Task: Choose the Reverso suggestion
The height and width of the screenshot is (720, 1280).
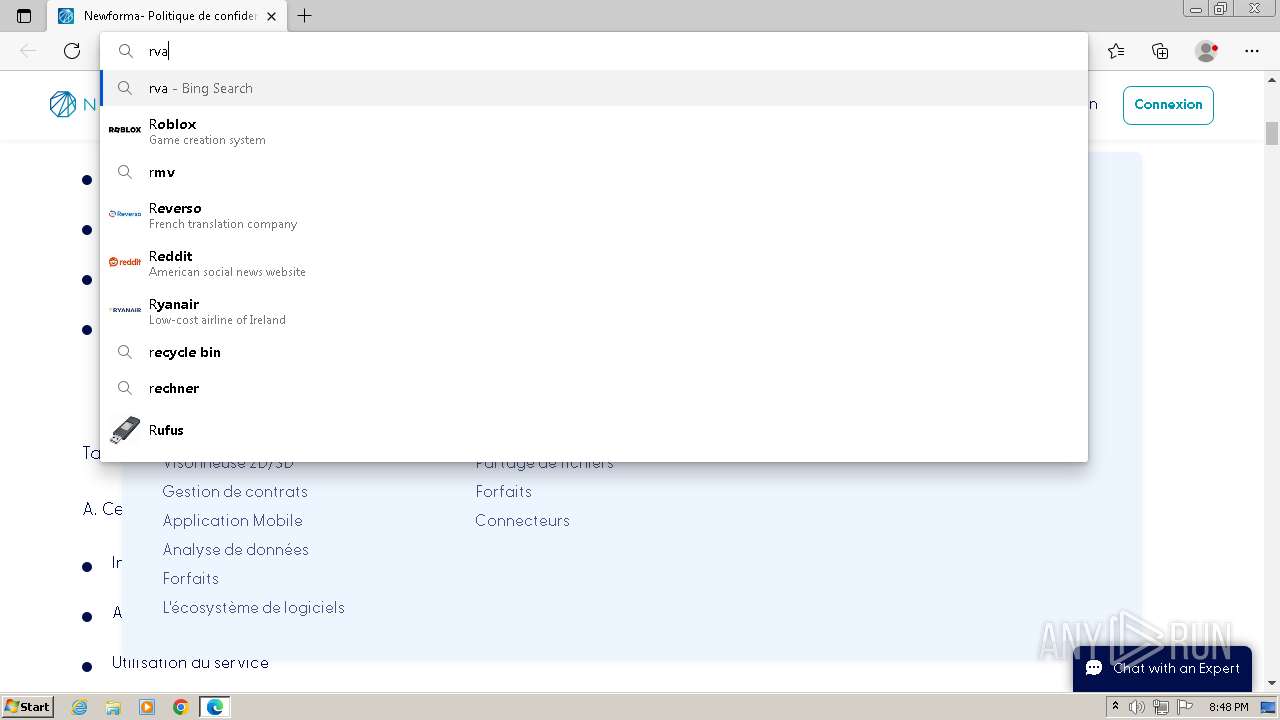Action: (x=594, y=215)
